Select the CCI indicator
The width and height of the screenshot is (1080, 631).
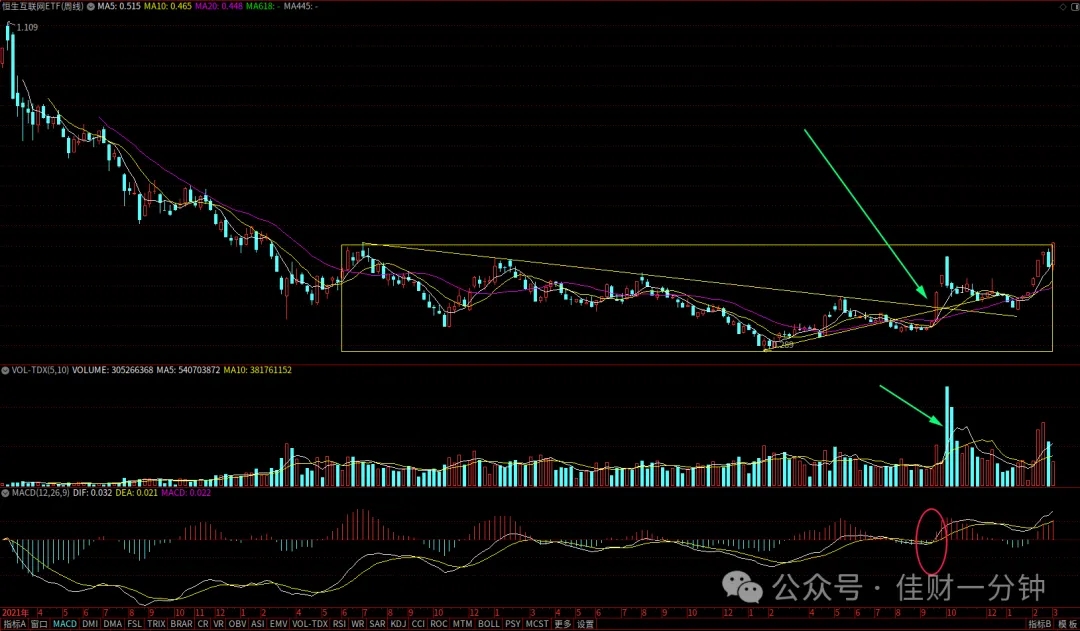click(418, 623)
